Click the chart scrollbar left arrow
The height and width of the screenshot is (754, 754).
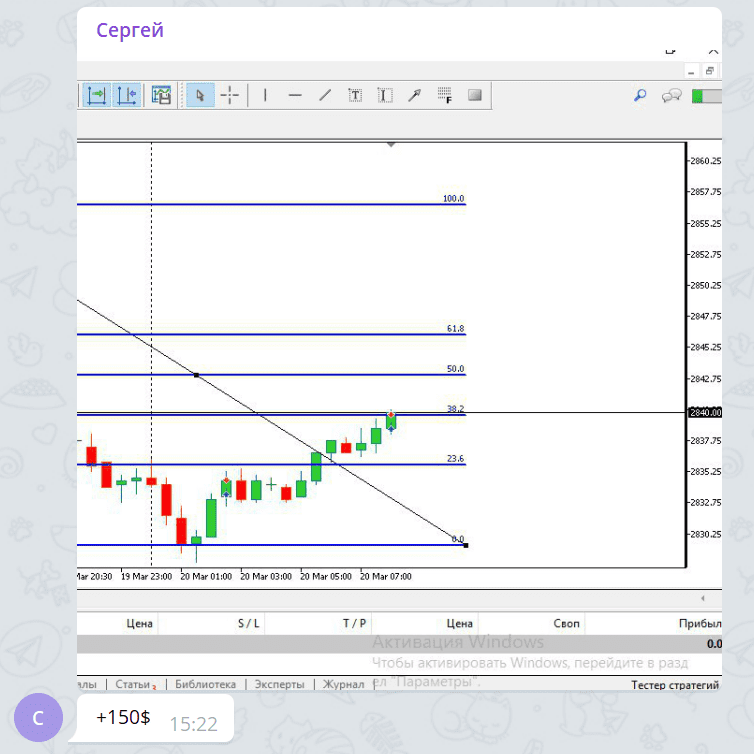[x=702, y=598]
